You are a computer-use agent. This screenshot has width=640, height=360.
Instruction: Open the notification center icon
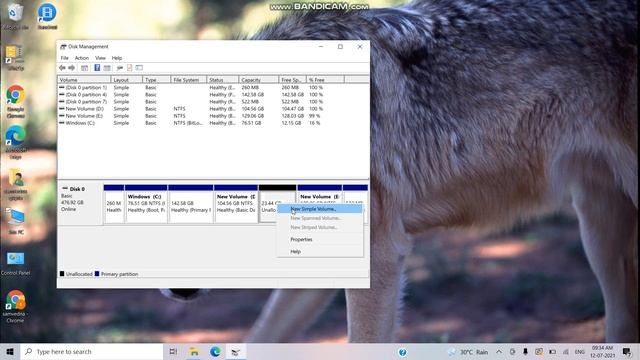pos(627,351)
